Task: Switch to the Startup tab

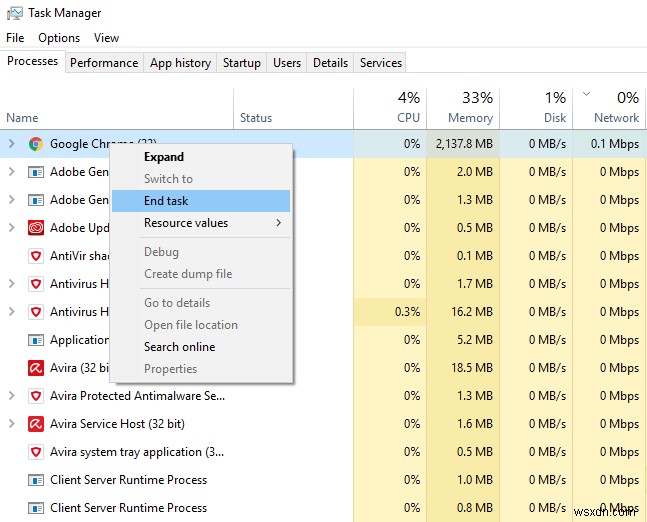Action: coord(242,63)
